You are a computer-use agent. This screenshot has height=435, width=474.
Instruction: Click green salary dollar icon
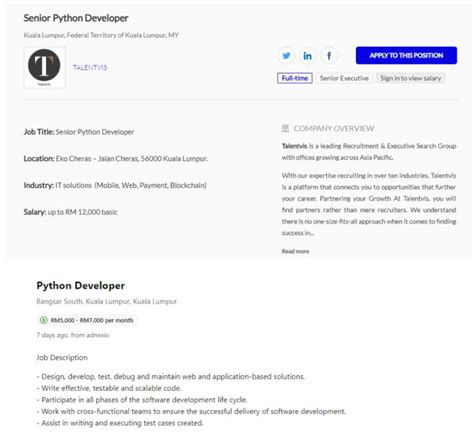point(44,320)
